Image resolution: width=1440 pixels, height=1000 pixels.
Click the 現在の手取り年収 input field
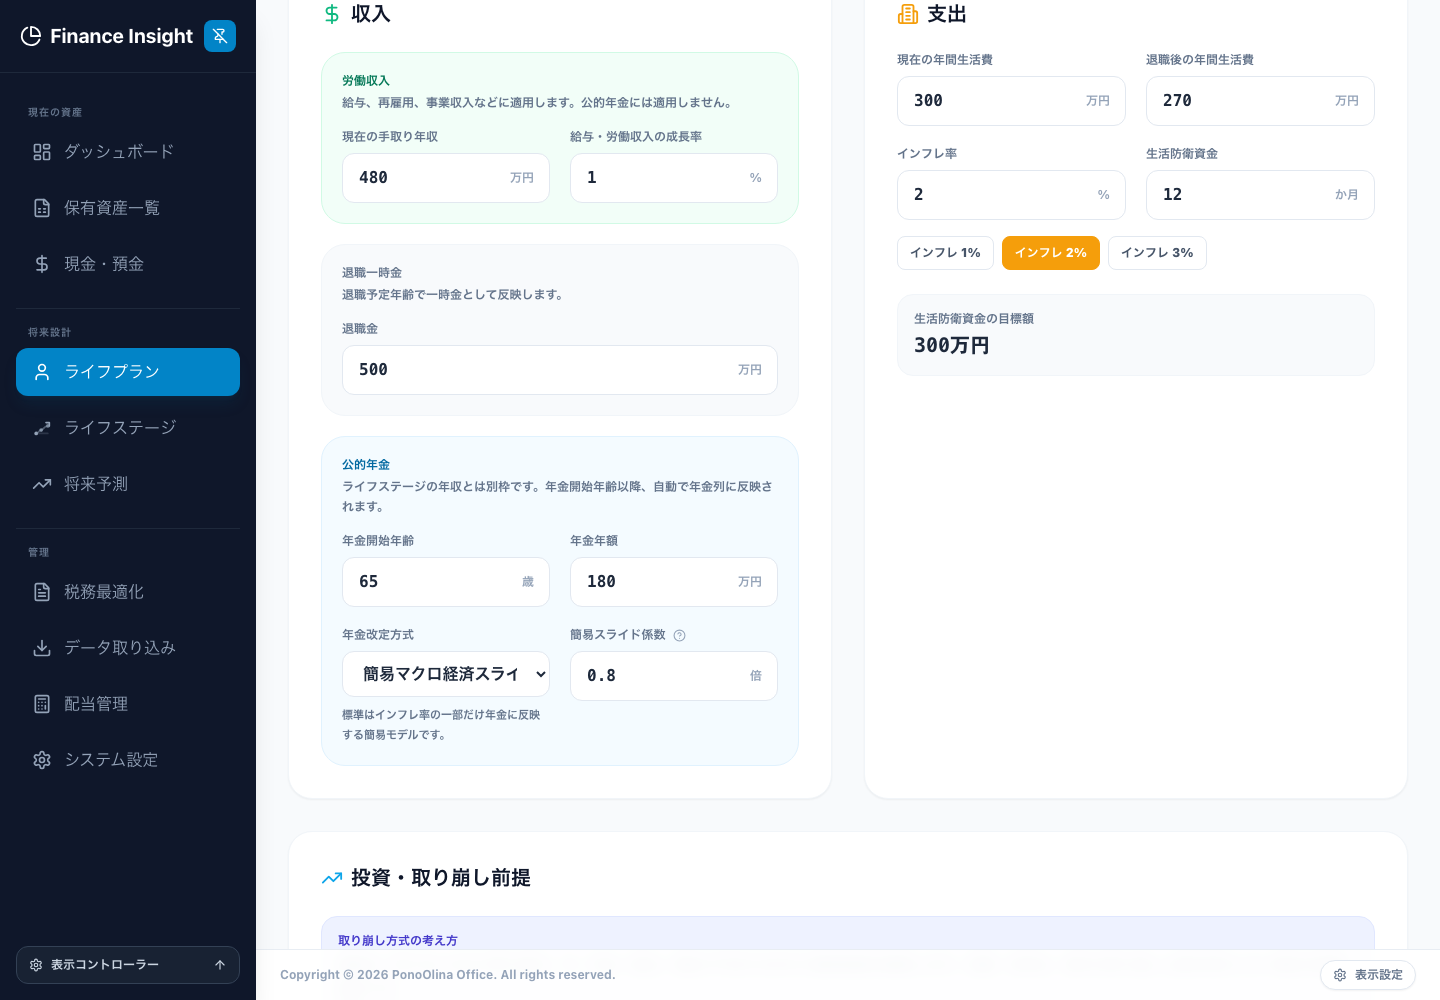tap(446, 178)
